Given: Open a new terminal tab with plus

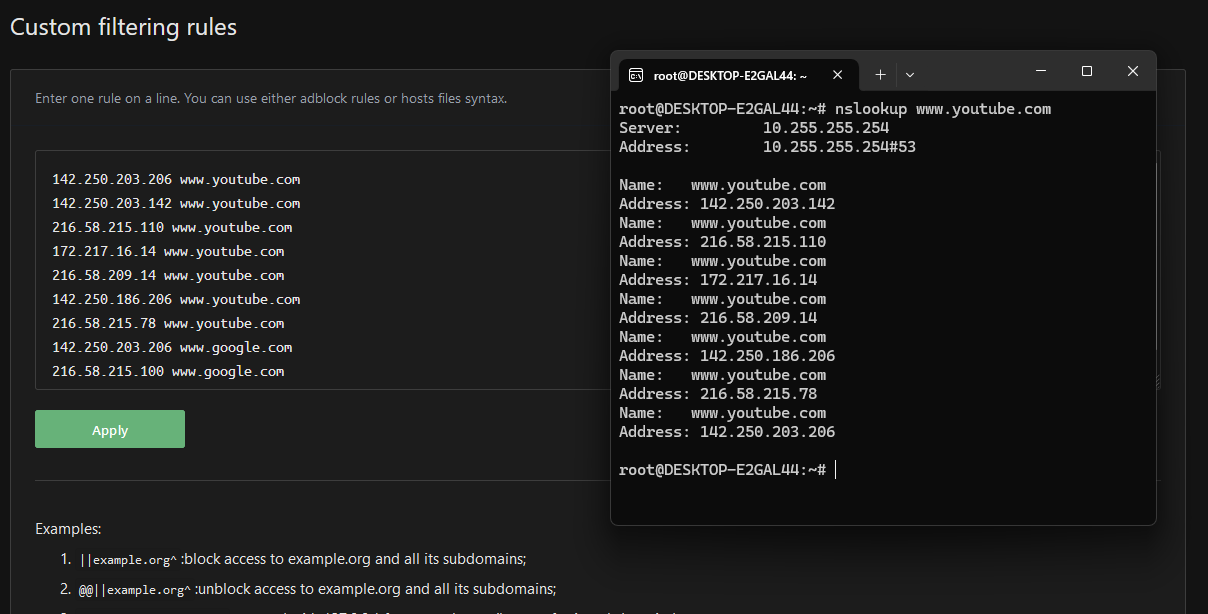Looking at the screenshot, I should pos(880,74).
